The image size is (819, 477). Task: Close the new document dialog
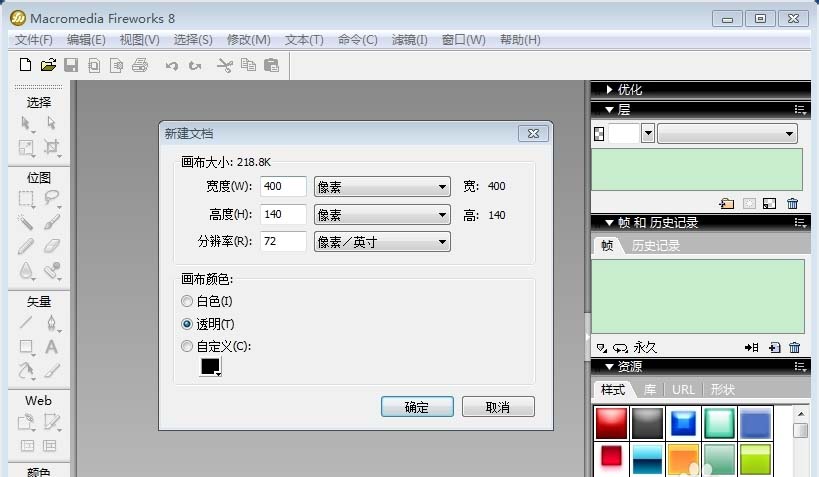click(x=533, y=134)
